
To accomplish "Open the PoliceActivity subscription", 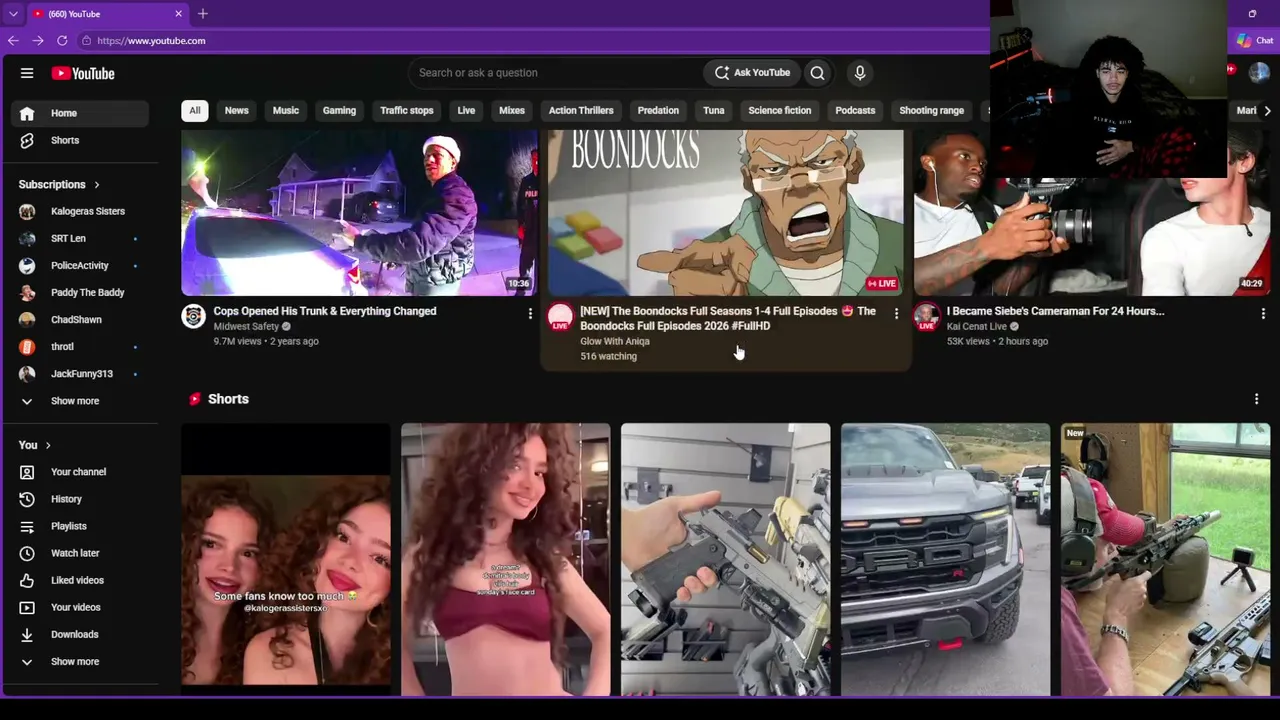I will tap(80, 265).
